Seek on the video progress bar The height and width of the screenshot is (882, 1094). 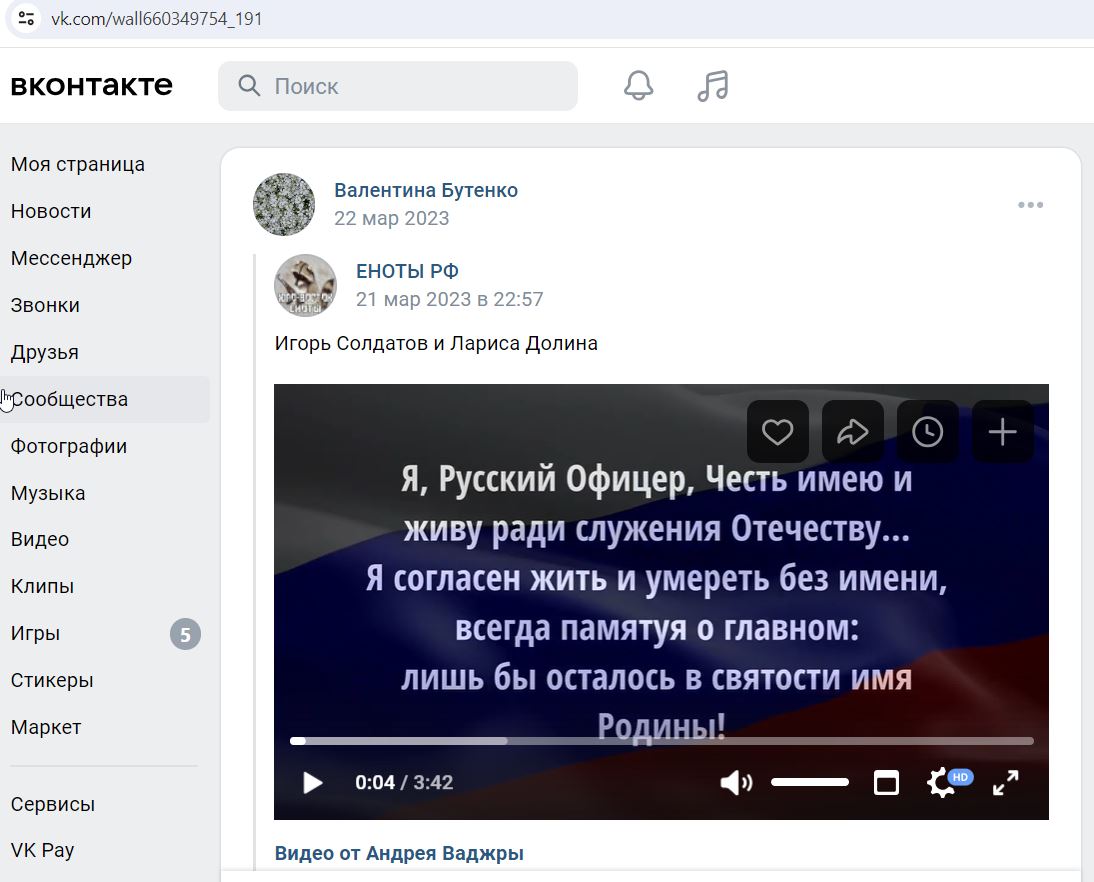(x=661, y=741)
